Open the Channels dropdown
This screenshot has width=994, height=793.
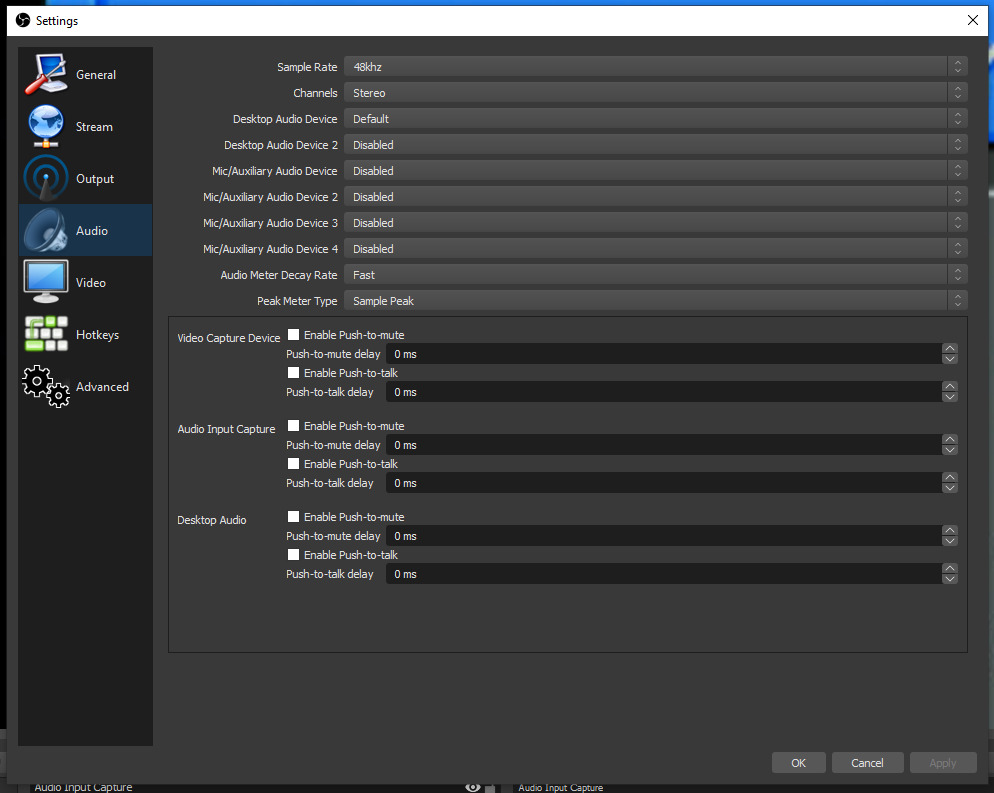pos(655,93)
